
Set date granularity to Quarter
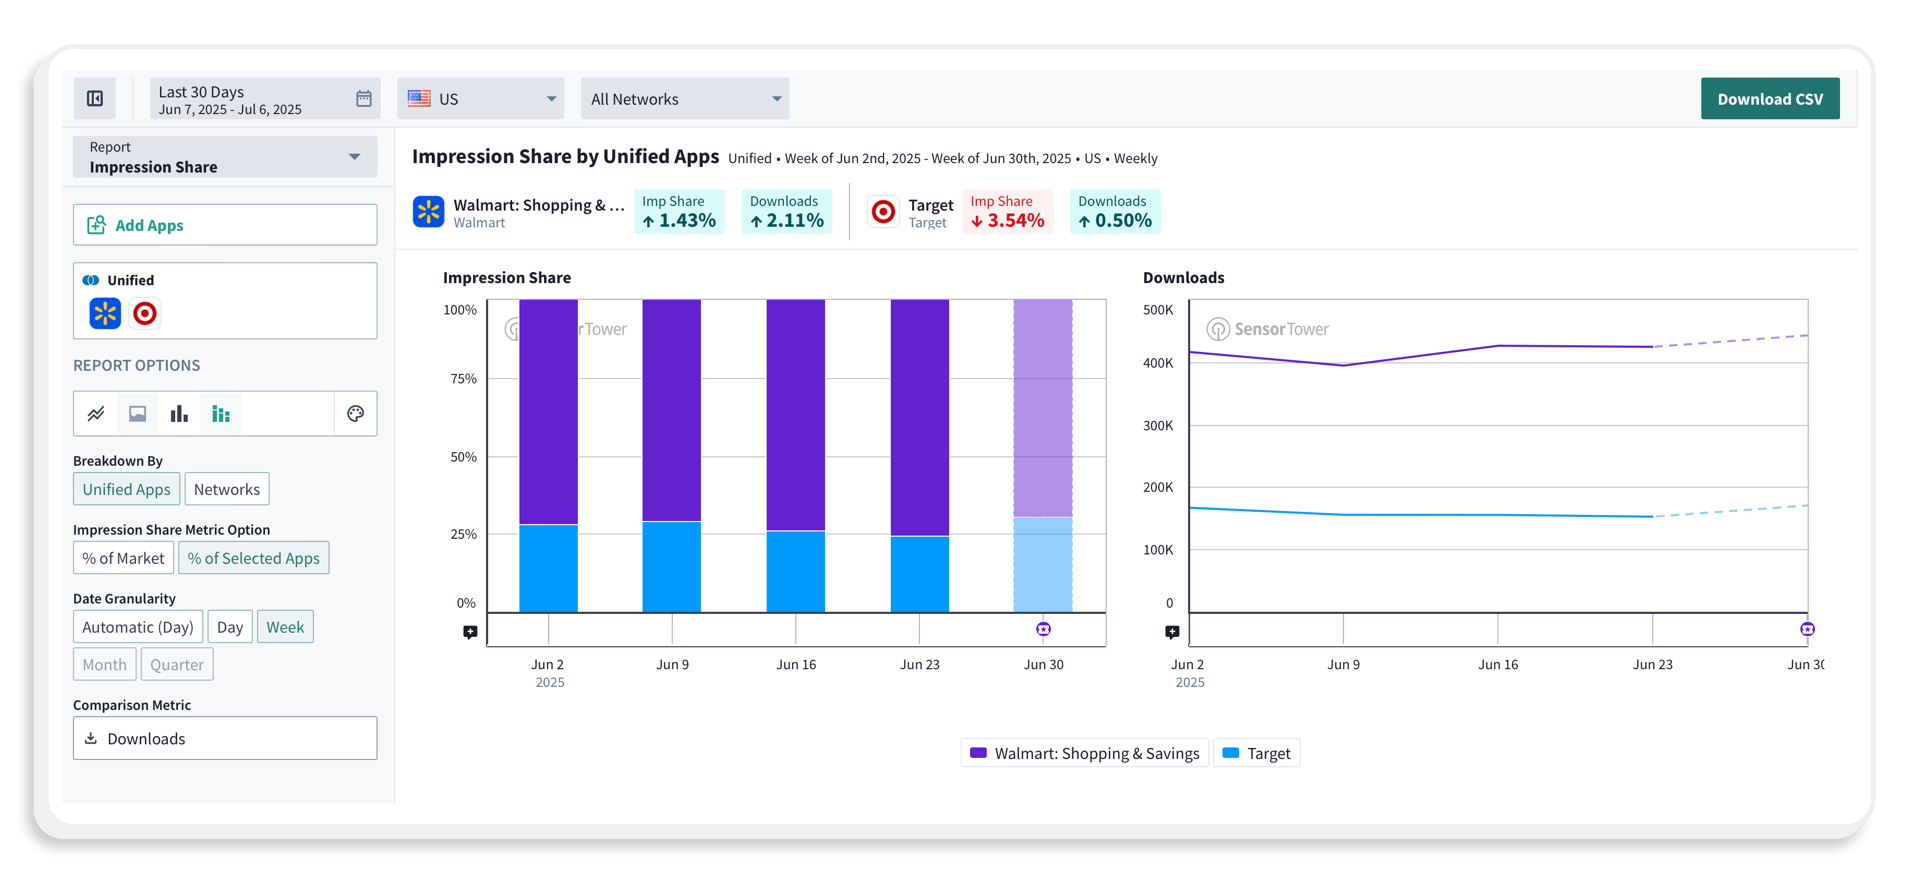pos(177,665)
